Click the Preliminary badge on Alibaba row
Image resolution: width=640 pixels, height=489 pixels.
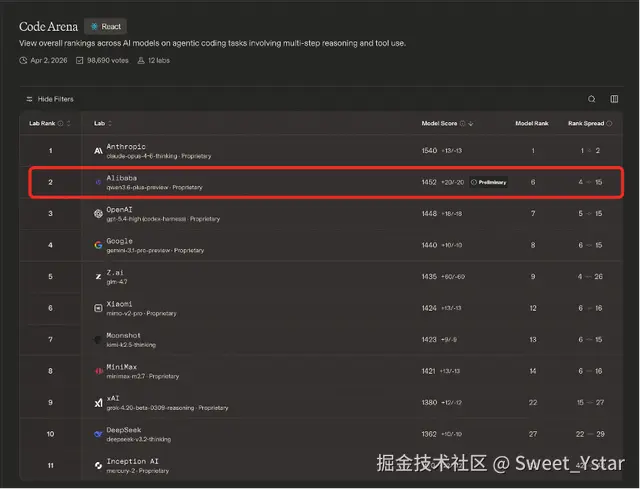pos(489,182)
